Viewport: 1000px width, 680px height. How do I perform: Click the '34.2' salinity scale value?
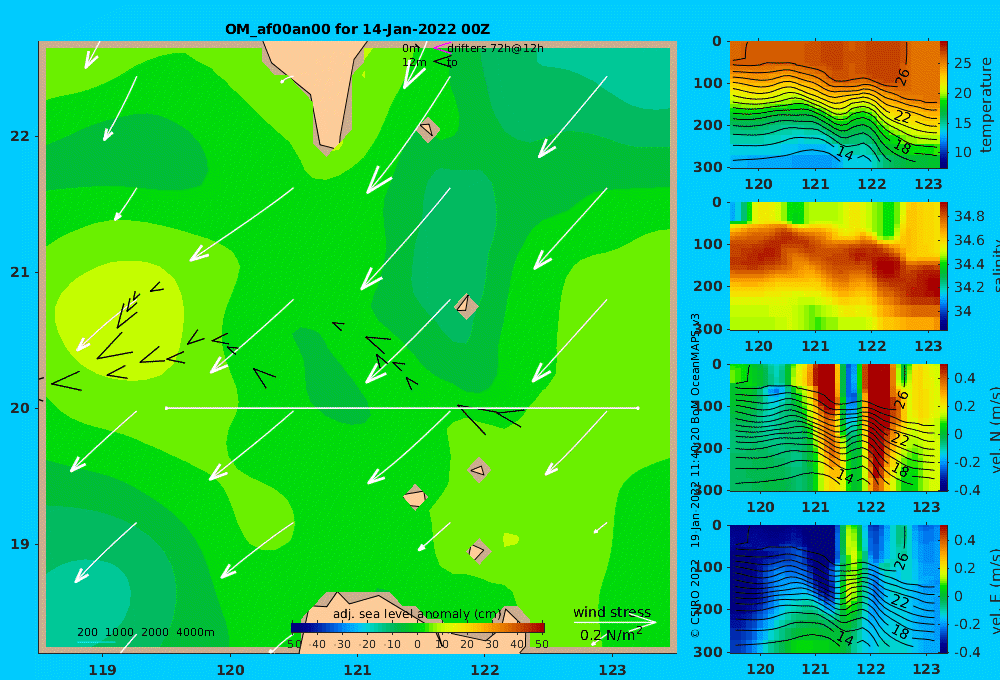969,288
